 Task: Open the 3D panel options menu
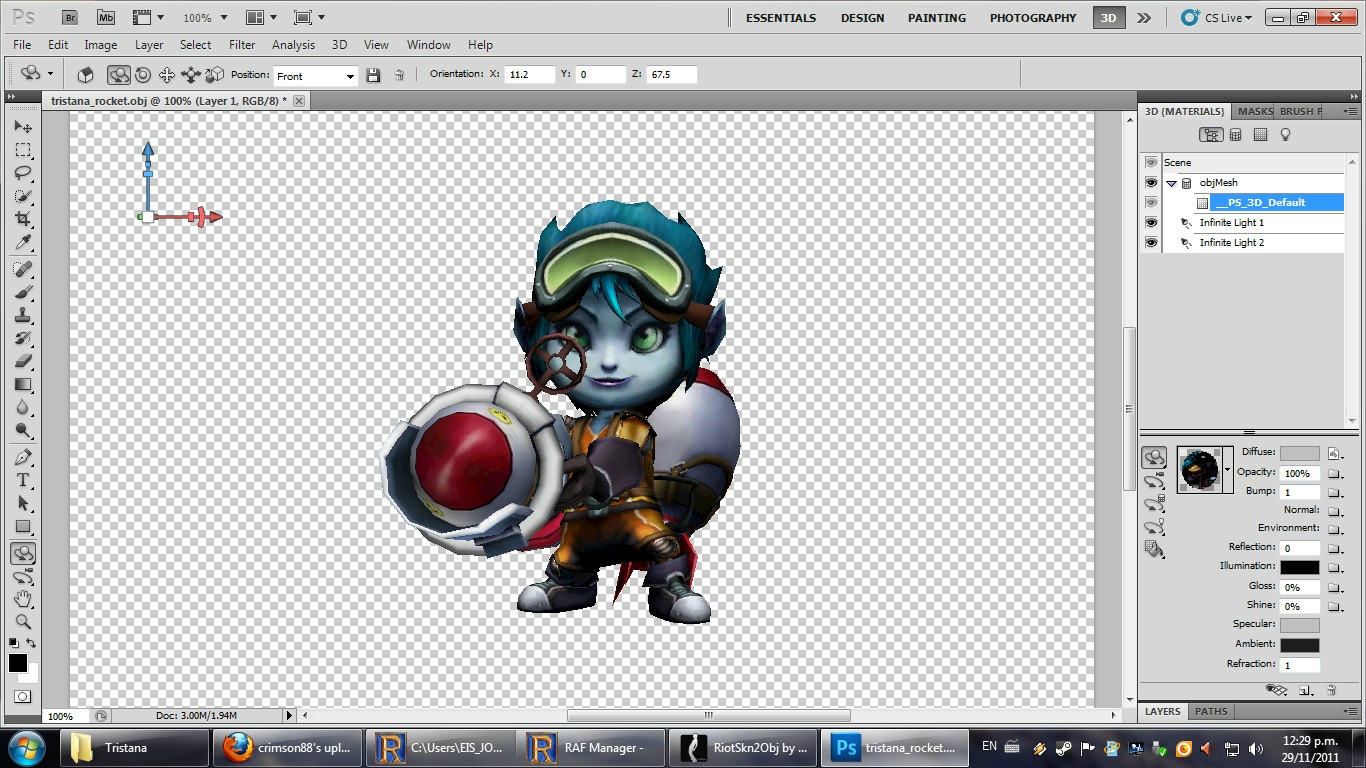[x=1351, y=111]
